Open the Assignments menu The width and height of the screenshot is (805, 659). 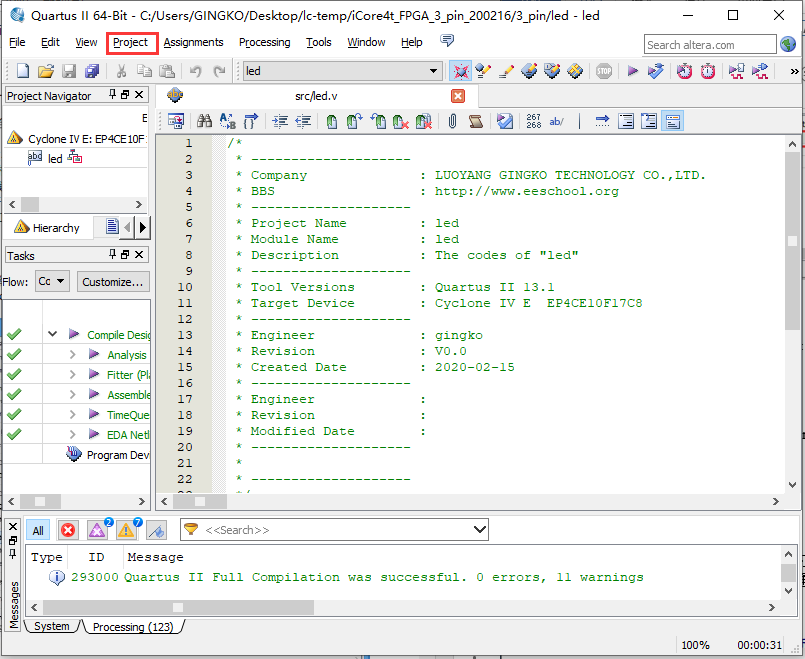(193, 42)
